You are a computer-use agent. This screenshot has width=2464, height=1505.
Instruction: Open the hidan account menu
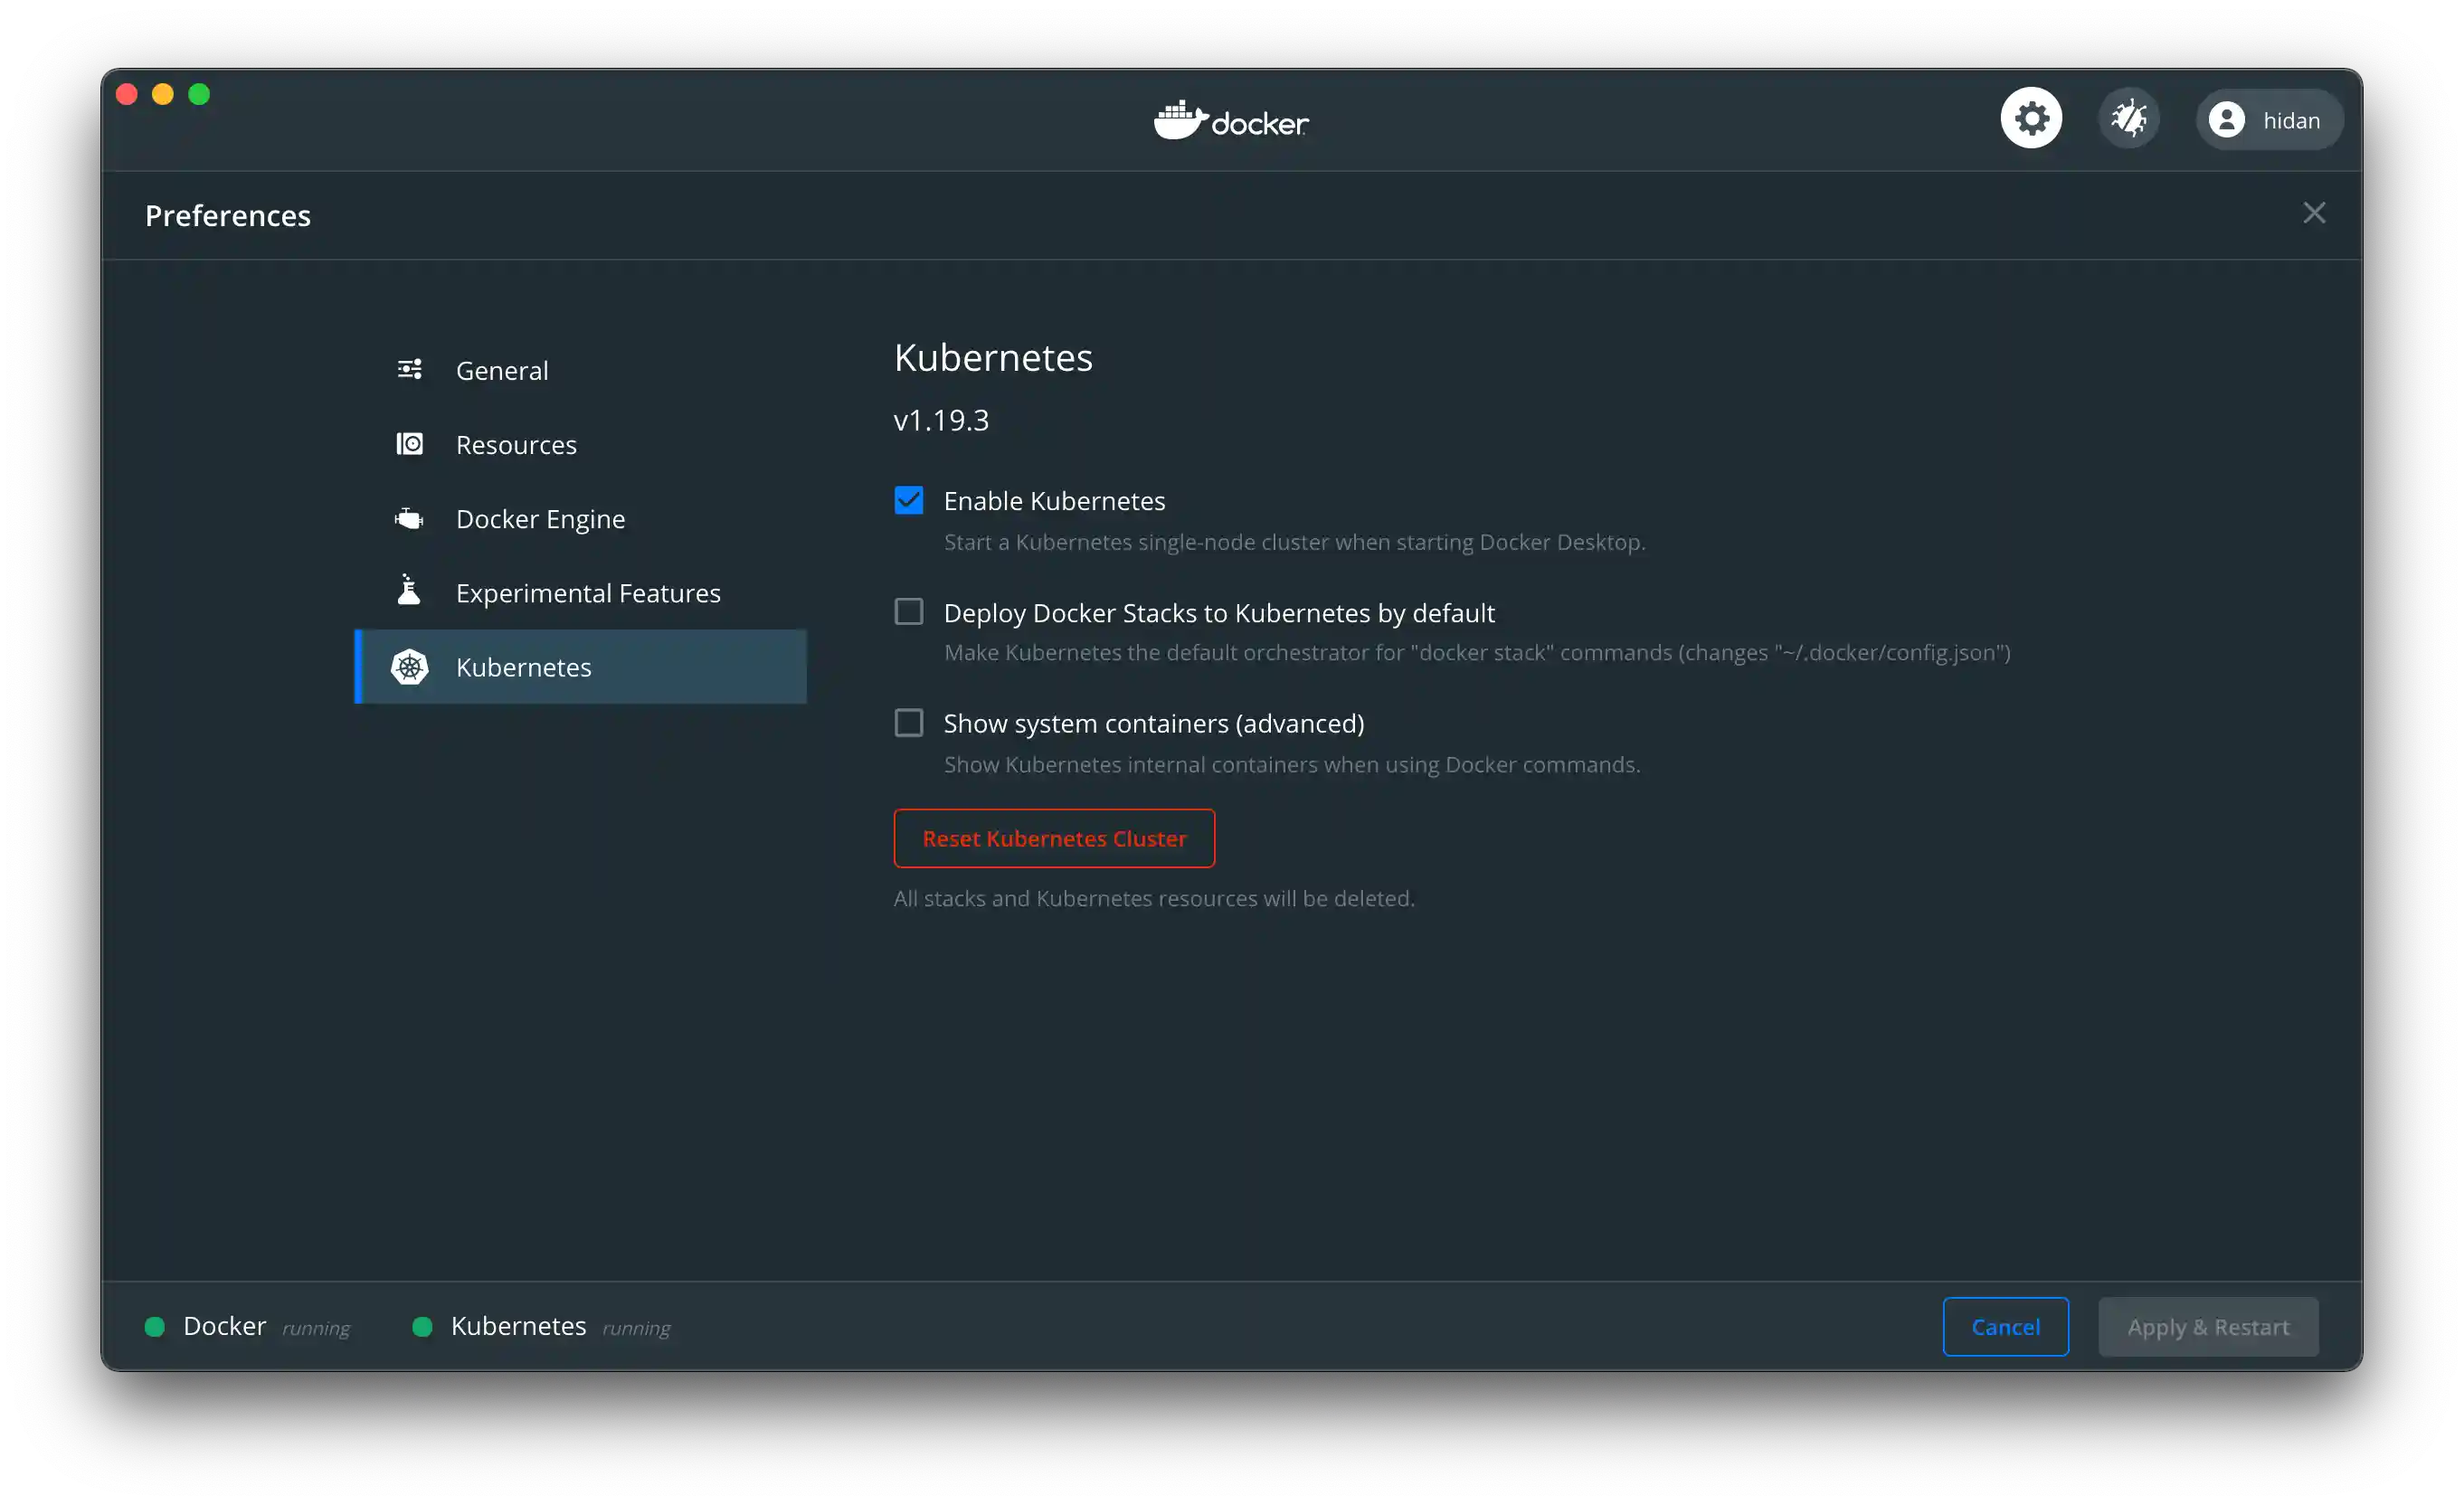[2268, 119]
